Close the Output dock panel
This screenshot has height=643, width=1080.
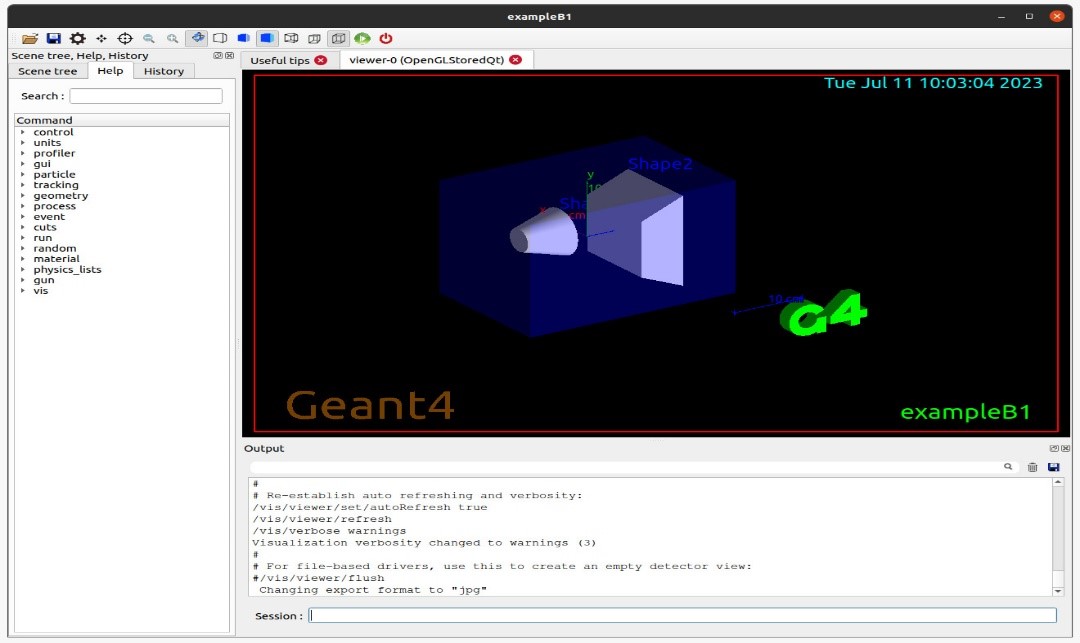[x=1066, y=448]
